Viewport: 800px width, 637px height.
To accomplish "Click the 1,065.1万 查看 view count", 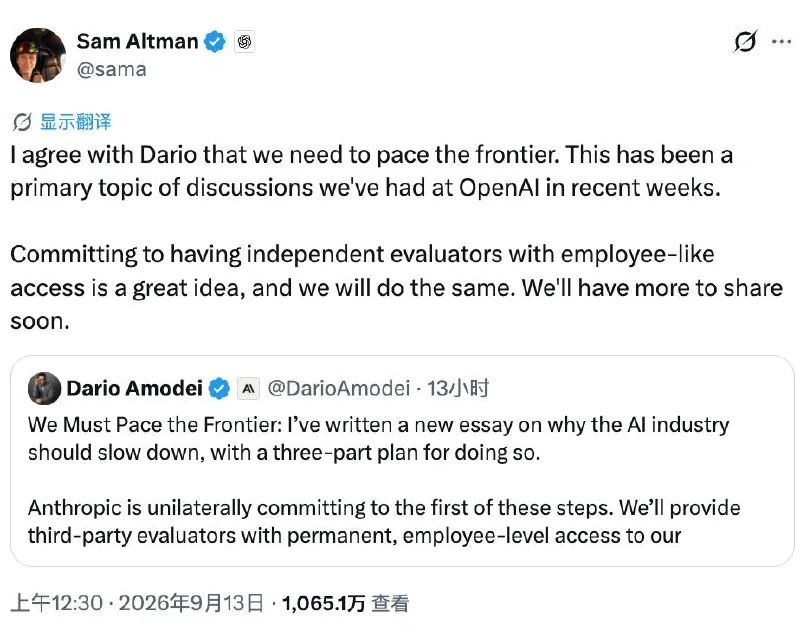I will coord(345,603).
